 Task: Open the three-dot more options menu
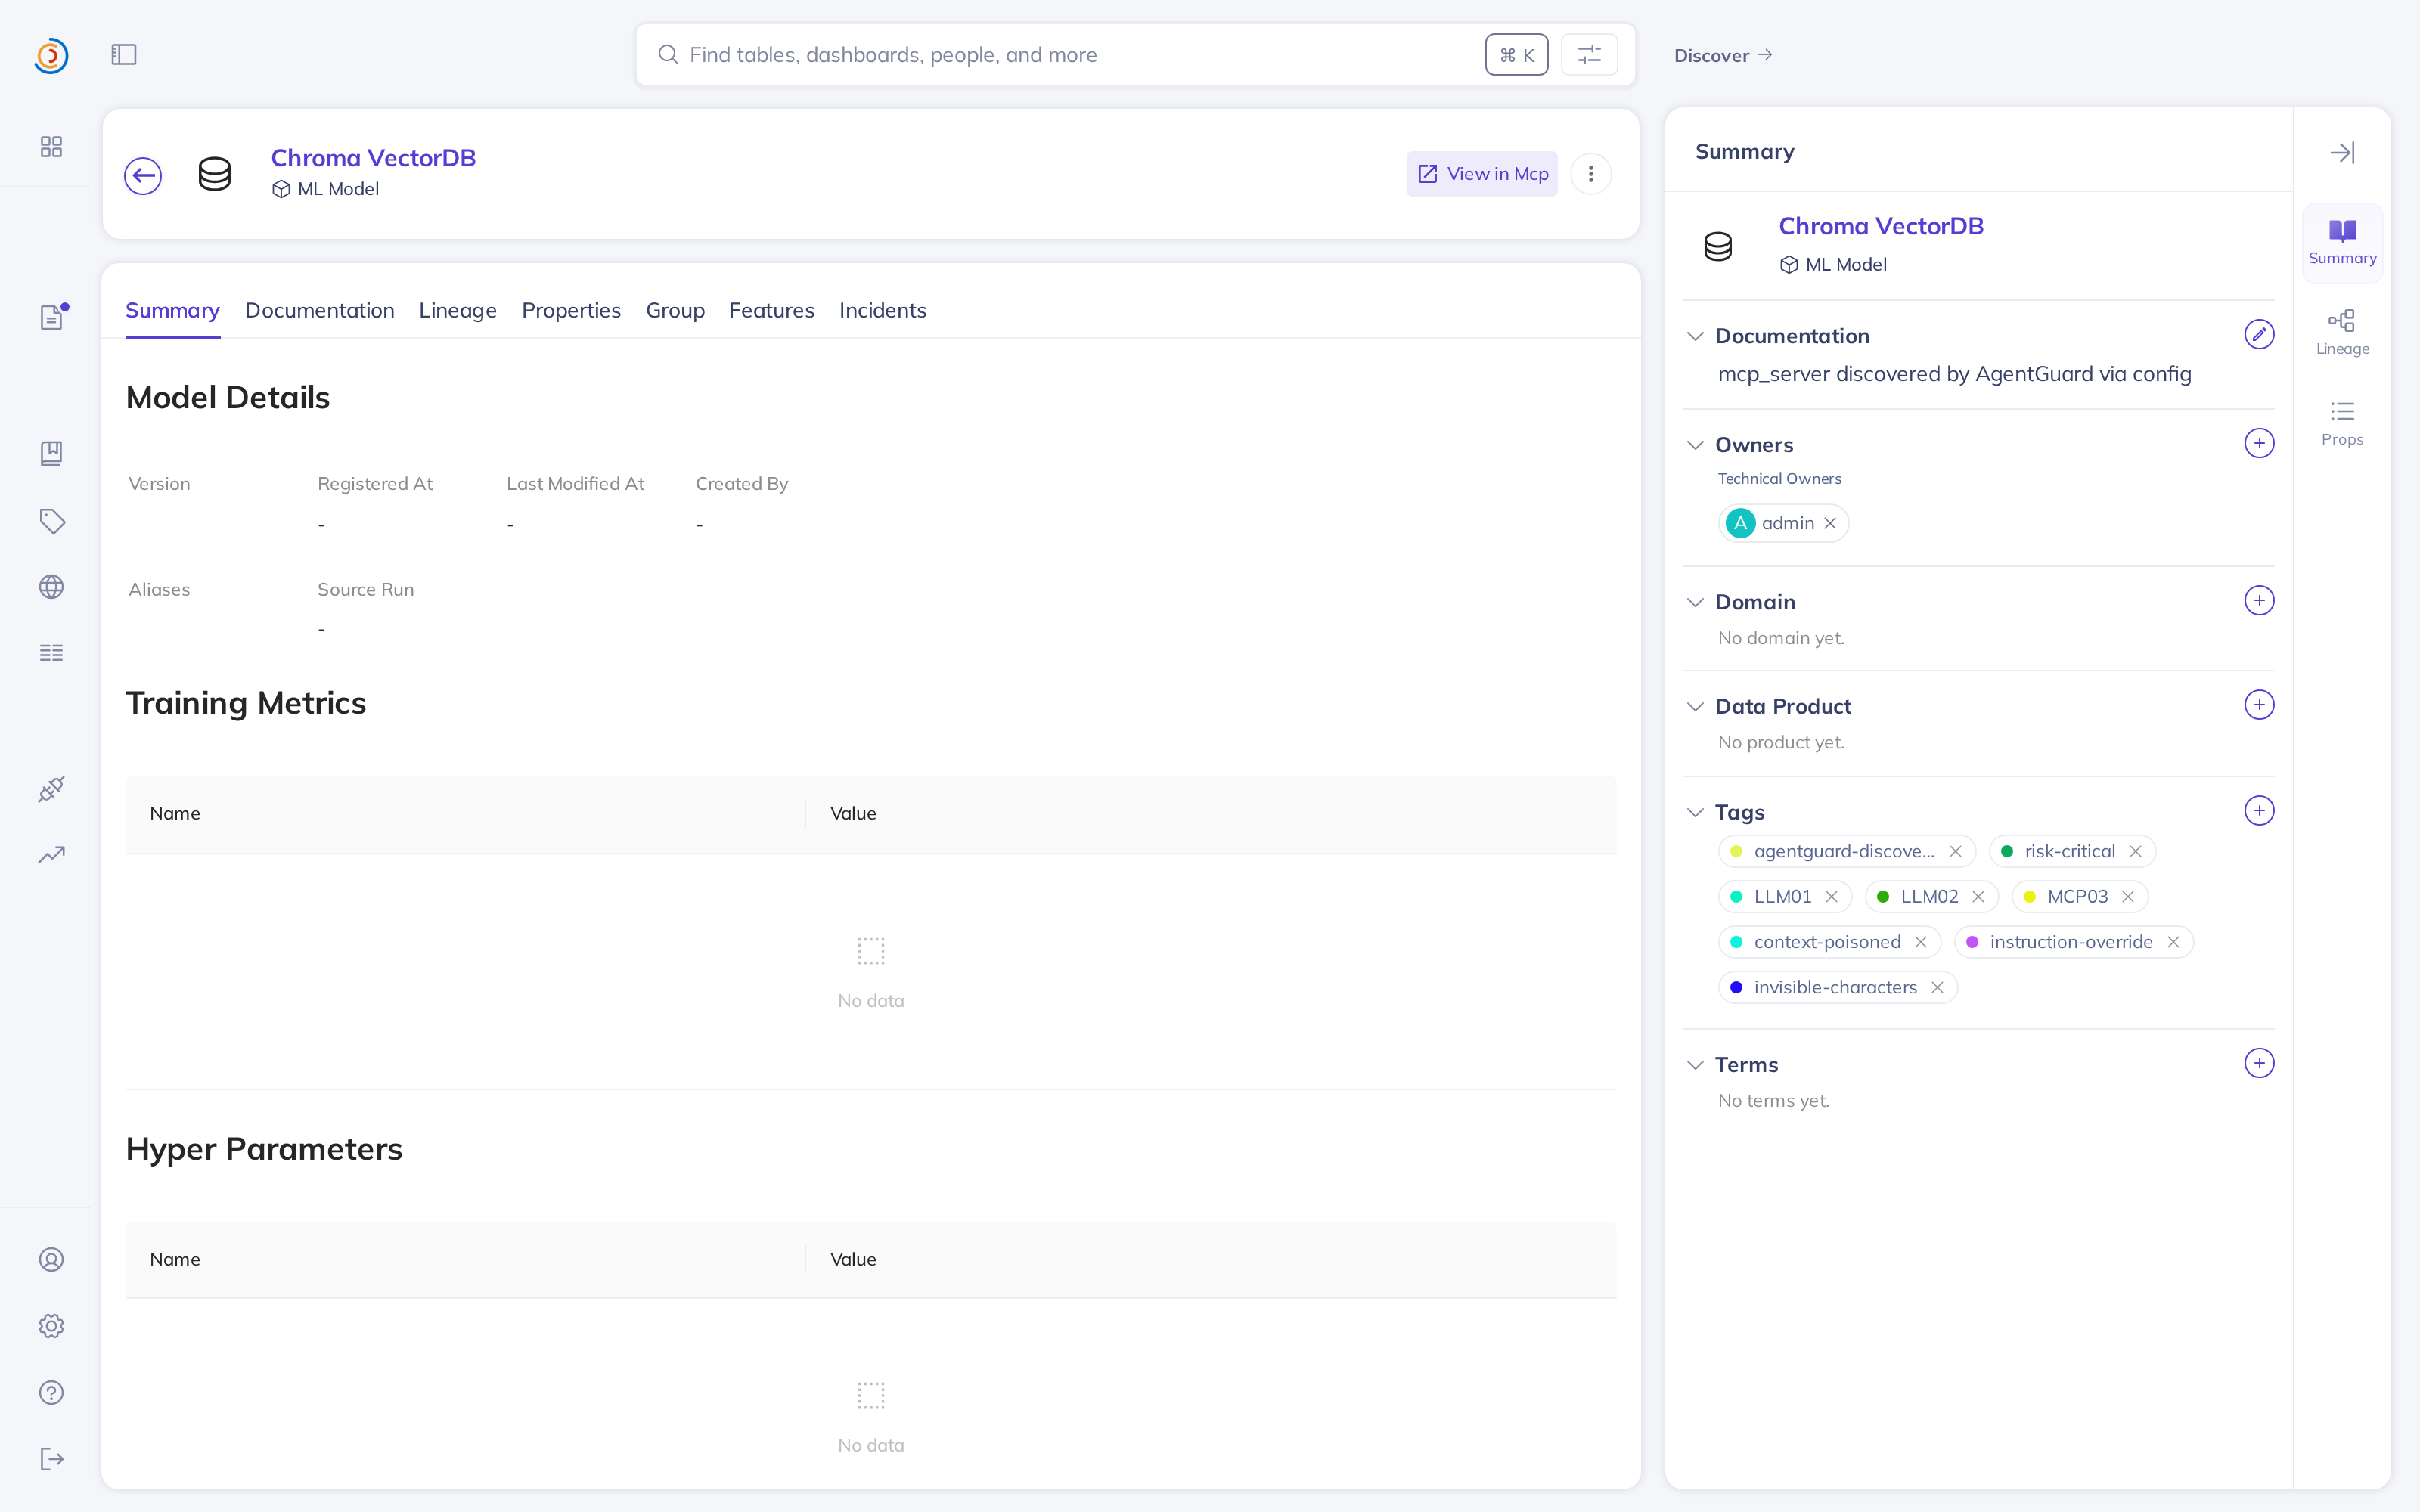(1591, 174)
